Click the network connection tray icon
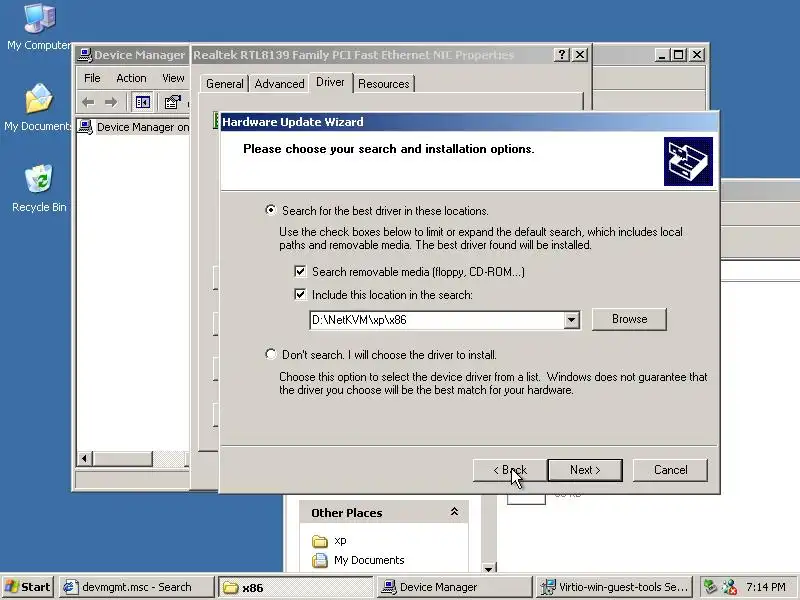 click(730, 587)
